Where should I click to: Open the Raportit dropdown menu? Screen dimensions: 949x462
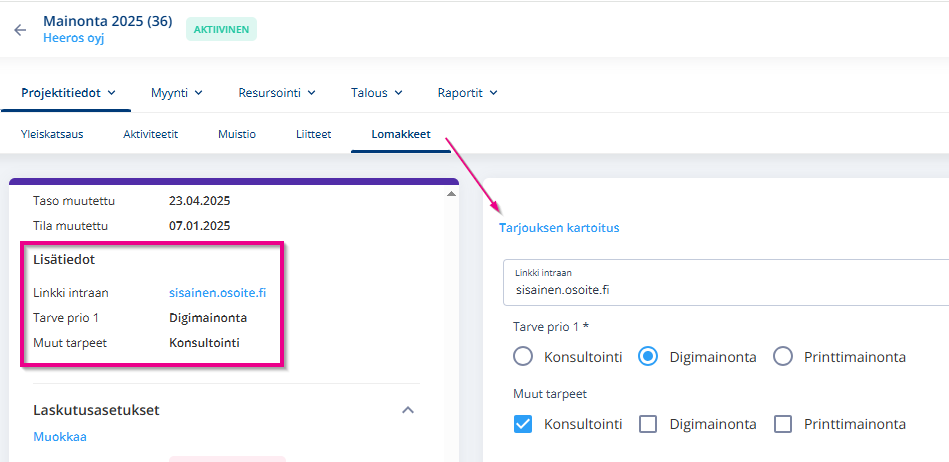[x=467, y=93]
